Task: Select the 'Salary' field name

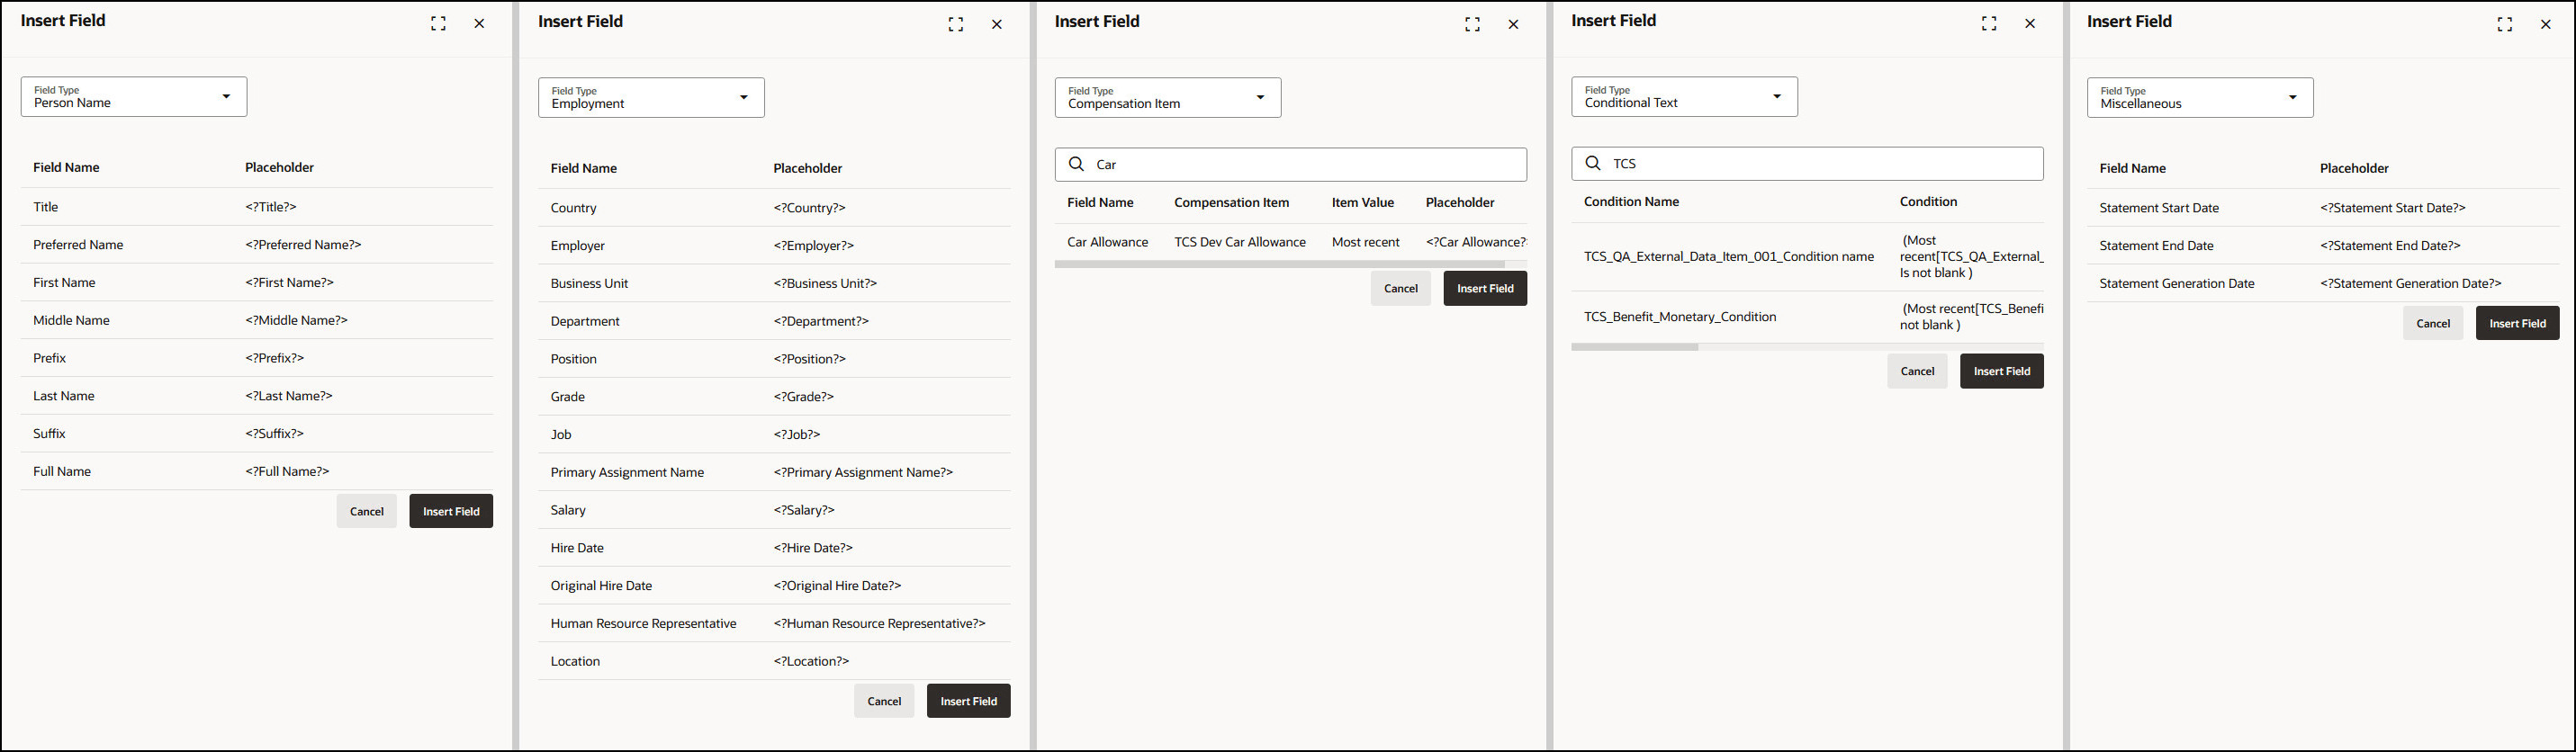Action: click(568, 510)
